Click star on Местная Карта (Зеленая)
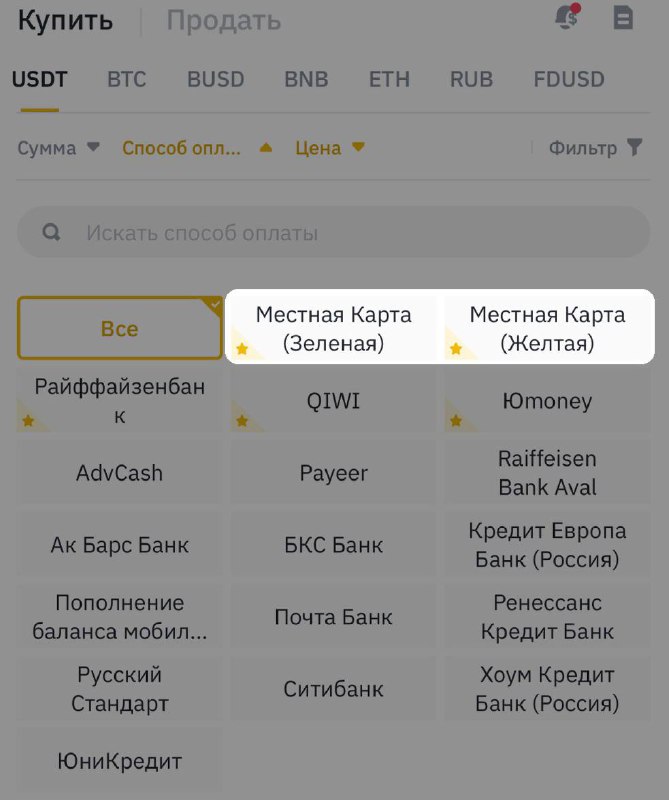Screen dimensions: 669x800 (242, 349)
